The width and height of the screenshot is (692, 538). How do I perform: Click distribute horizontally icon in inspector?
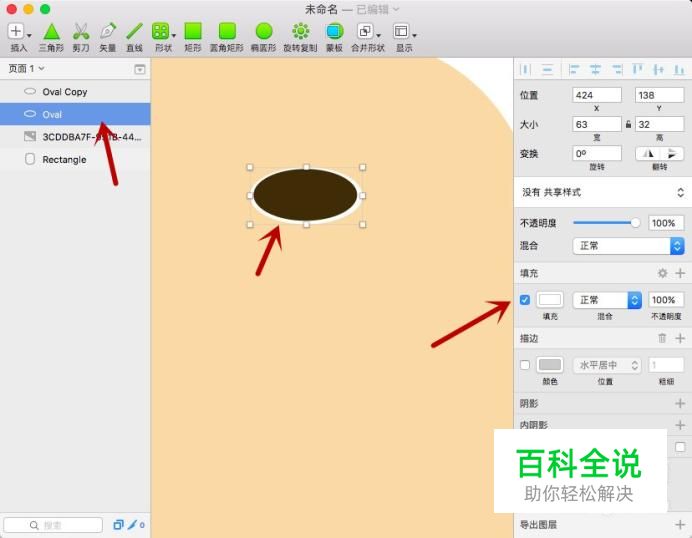(x=525, y=69)
